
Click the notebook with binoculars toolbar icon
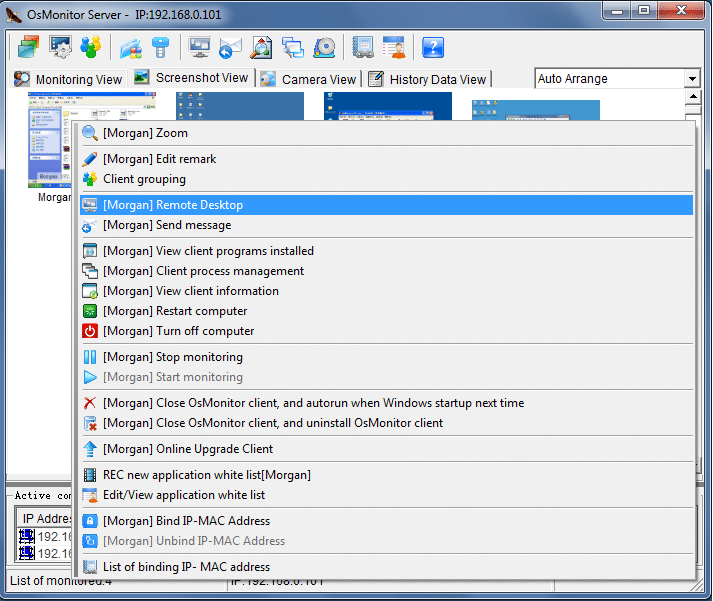[363, 47]
